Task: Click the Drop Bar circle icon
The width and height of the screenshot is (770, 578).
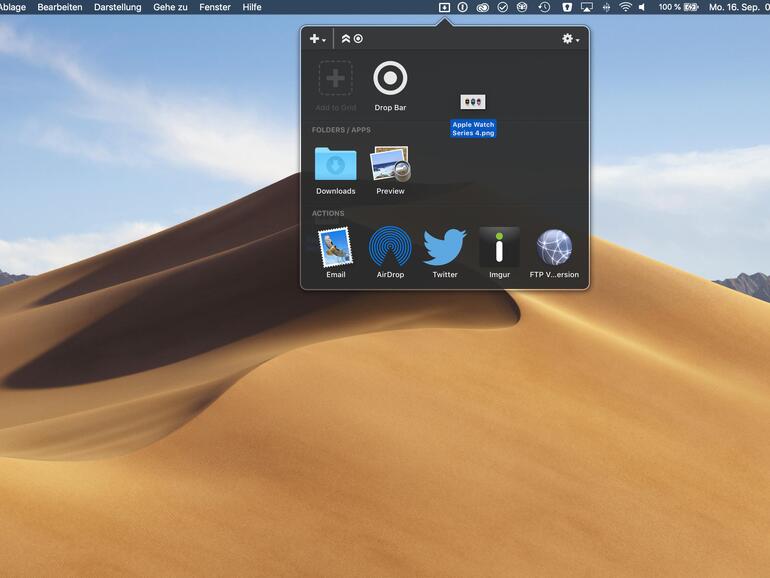Action: pos(390,78)
